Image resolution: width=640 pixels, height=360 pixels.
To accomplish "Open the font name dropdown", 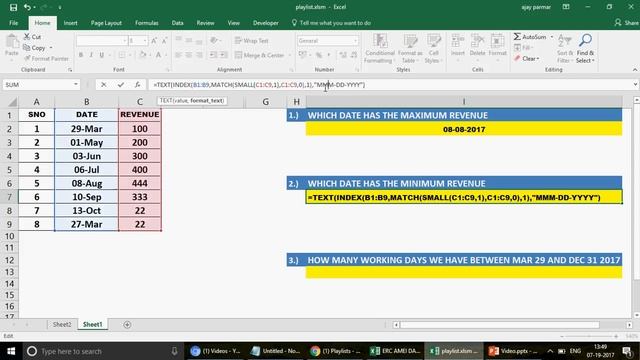I will click(x=124, y=40).
